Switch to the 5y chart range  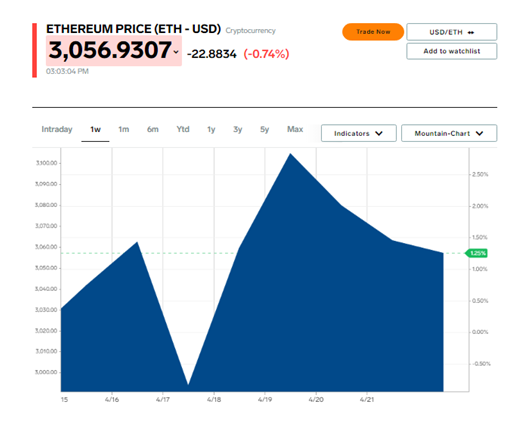pyautogui.click(x=264, y=129)
